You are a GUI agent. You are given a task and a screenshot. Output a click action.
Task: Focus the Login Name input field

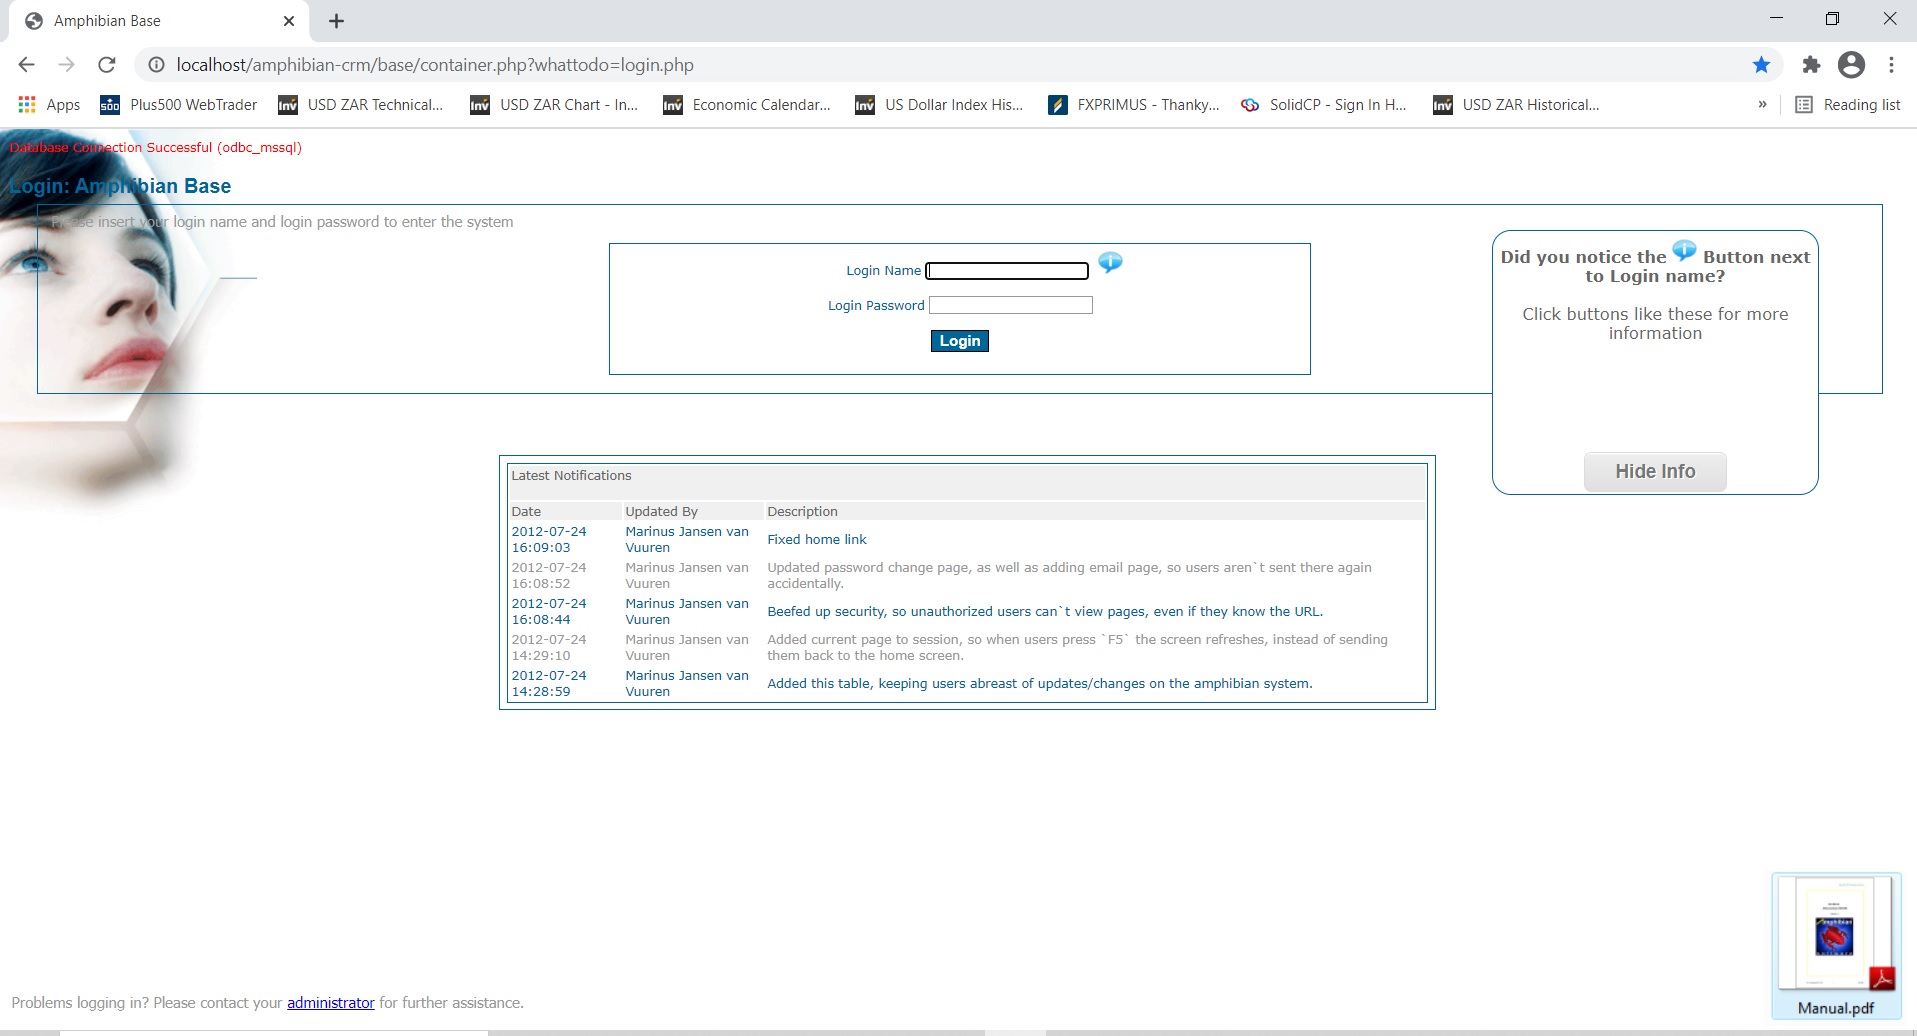[x=1007, y=271]
